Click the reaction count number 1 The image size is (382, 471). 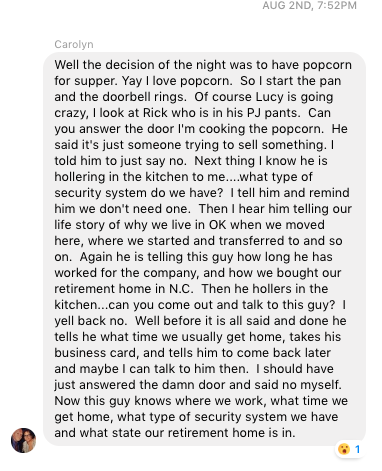(357, 449)
